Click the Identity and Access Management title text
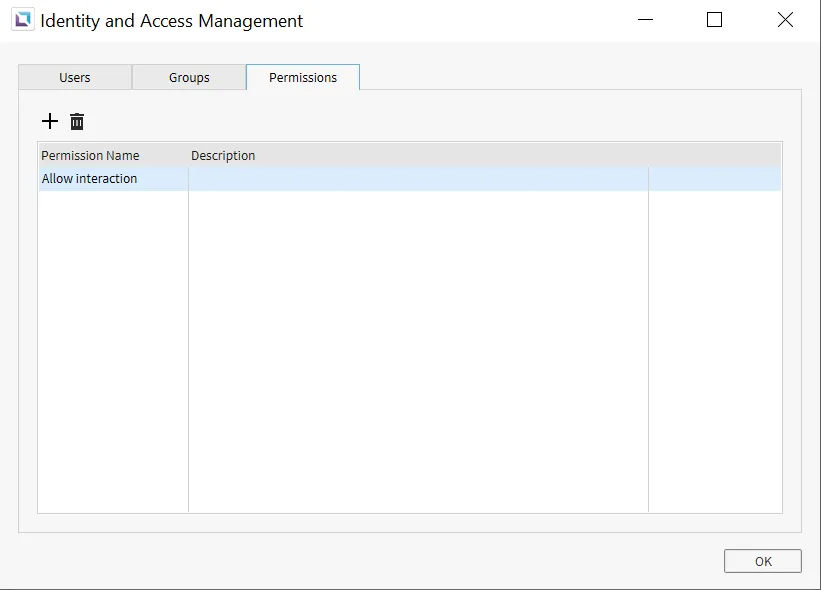This screenshot has height=590, width=821. pyautogui.click(x=171, y=20)
